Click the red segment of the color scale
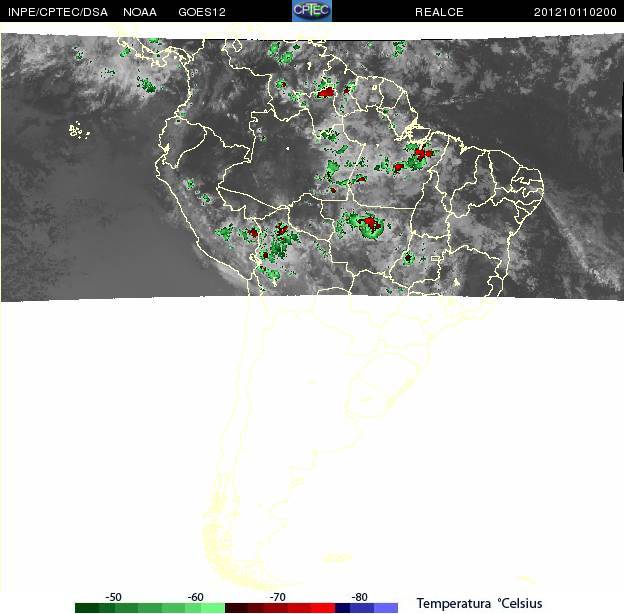The width and height of the screenshot is (624, 614). click(280, 608)
